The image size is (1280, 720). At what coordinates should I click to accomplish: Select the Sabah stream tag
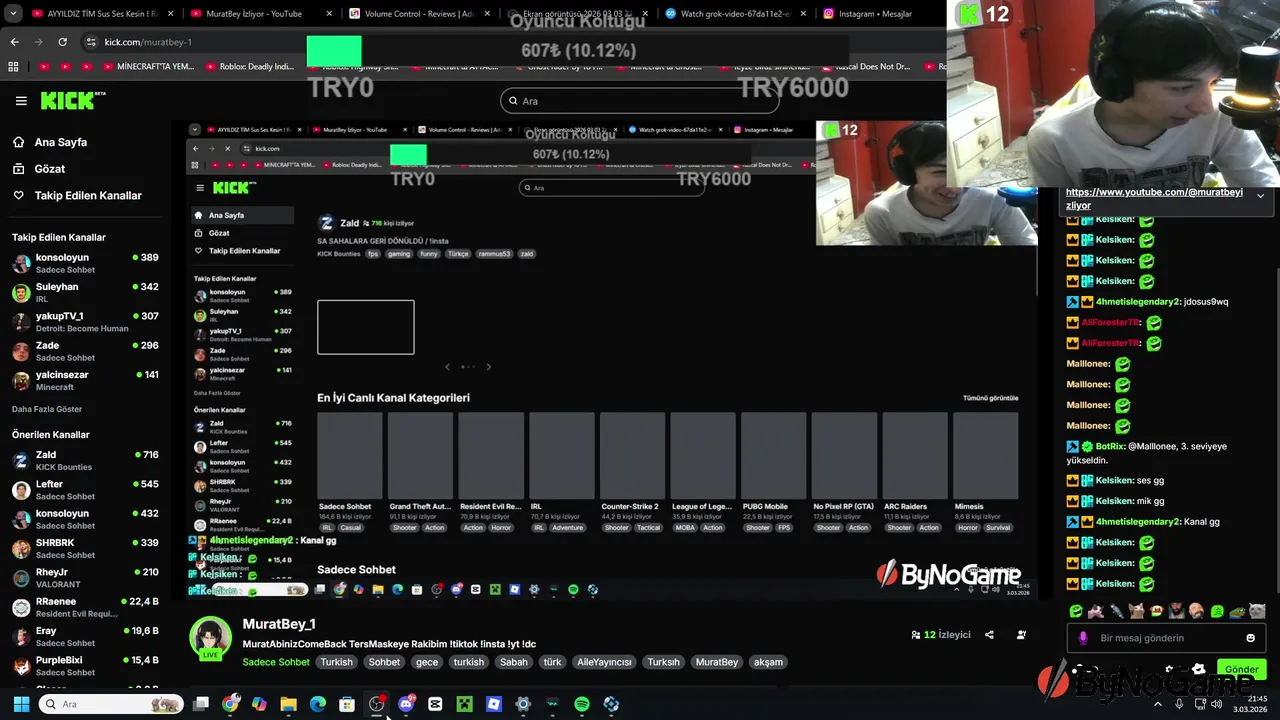click(514, 662)
